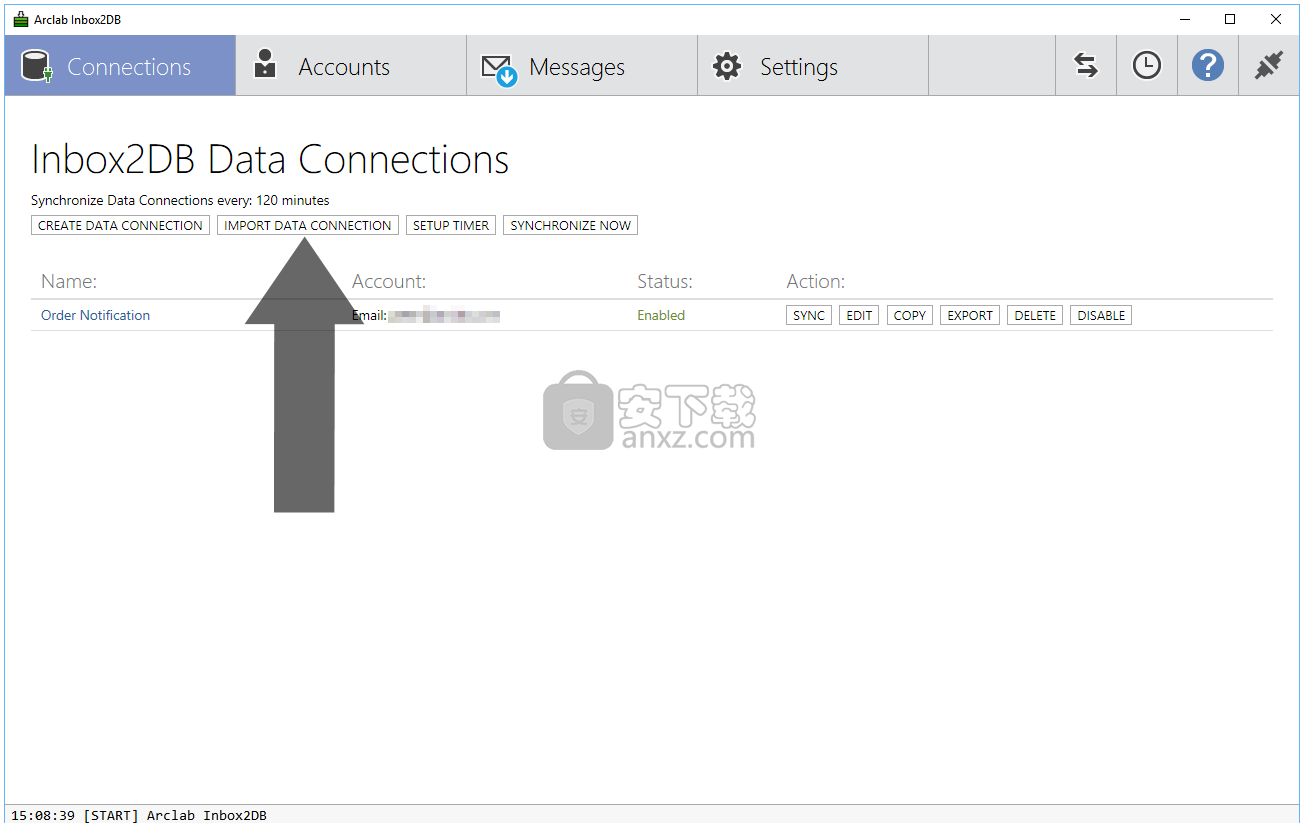Disable the Order Notification connection
Screen dimensions: 1302x823
1101,315
